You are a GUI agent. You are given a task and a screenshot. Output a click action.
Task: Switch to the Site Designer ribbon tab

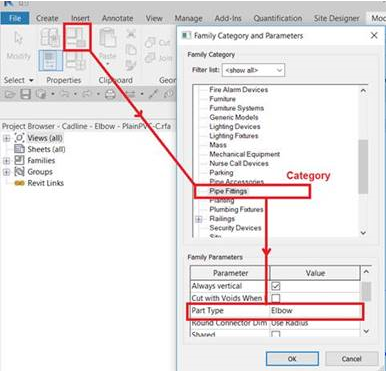tap(336, 18)
